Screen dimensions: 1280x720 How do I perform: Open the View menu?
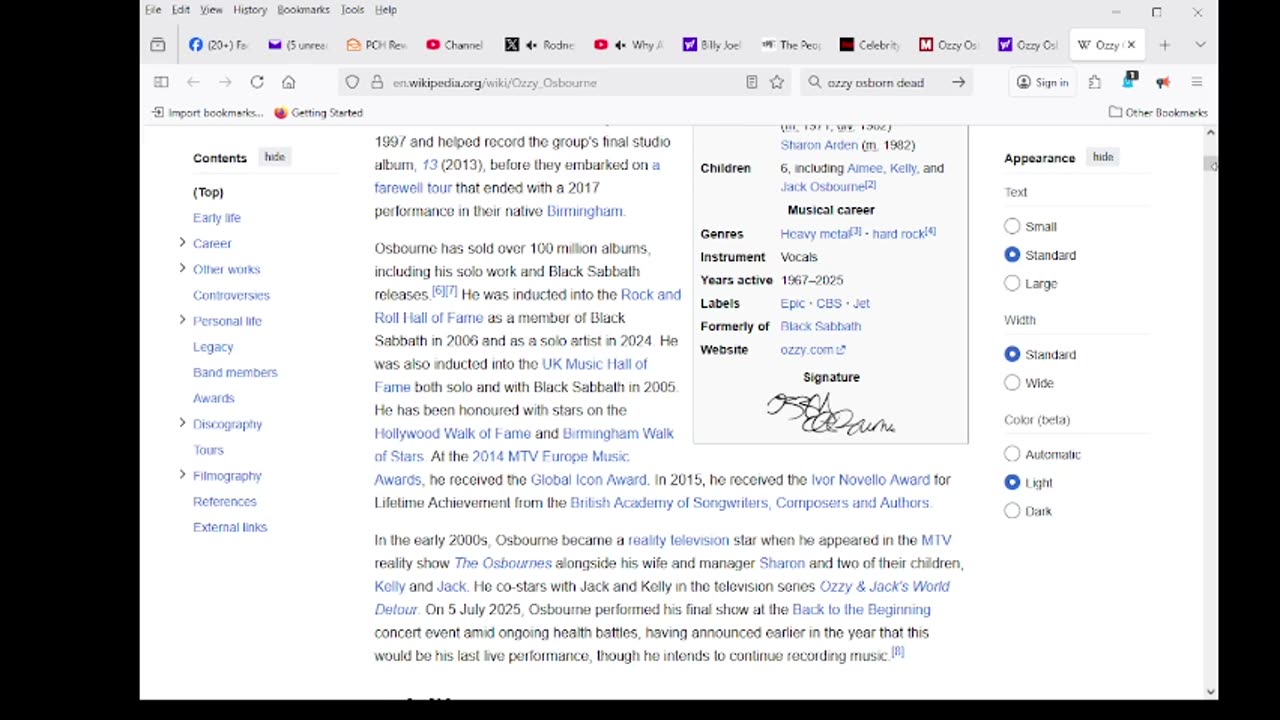pos(211,10)
